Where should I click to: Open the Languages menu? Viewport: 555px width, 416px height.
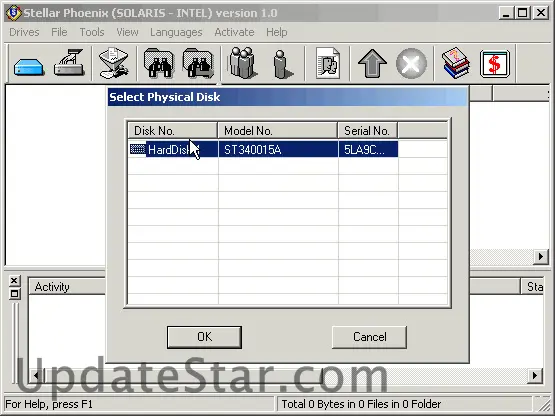click(x=176, y=32)
